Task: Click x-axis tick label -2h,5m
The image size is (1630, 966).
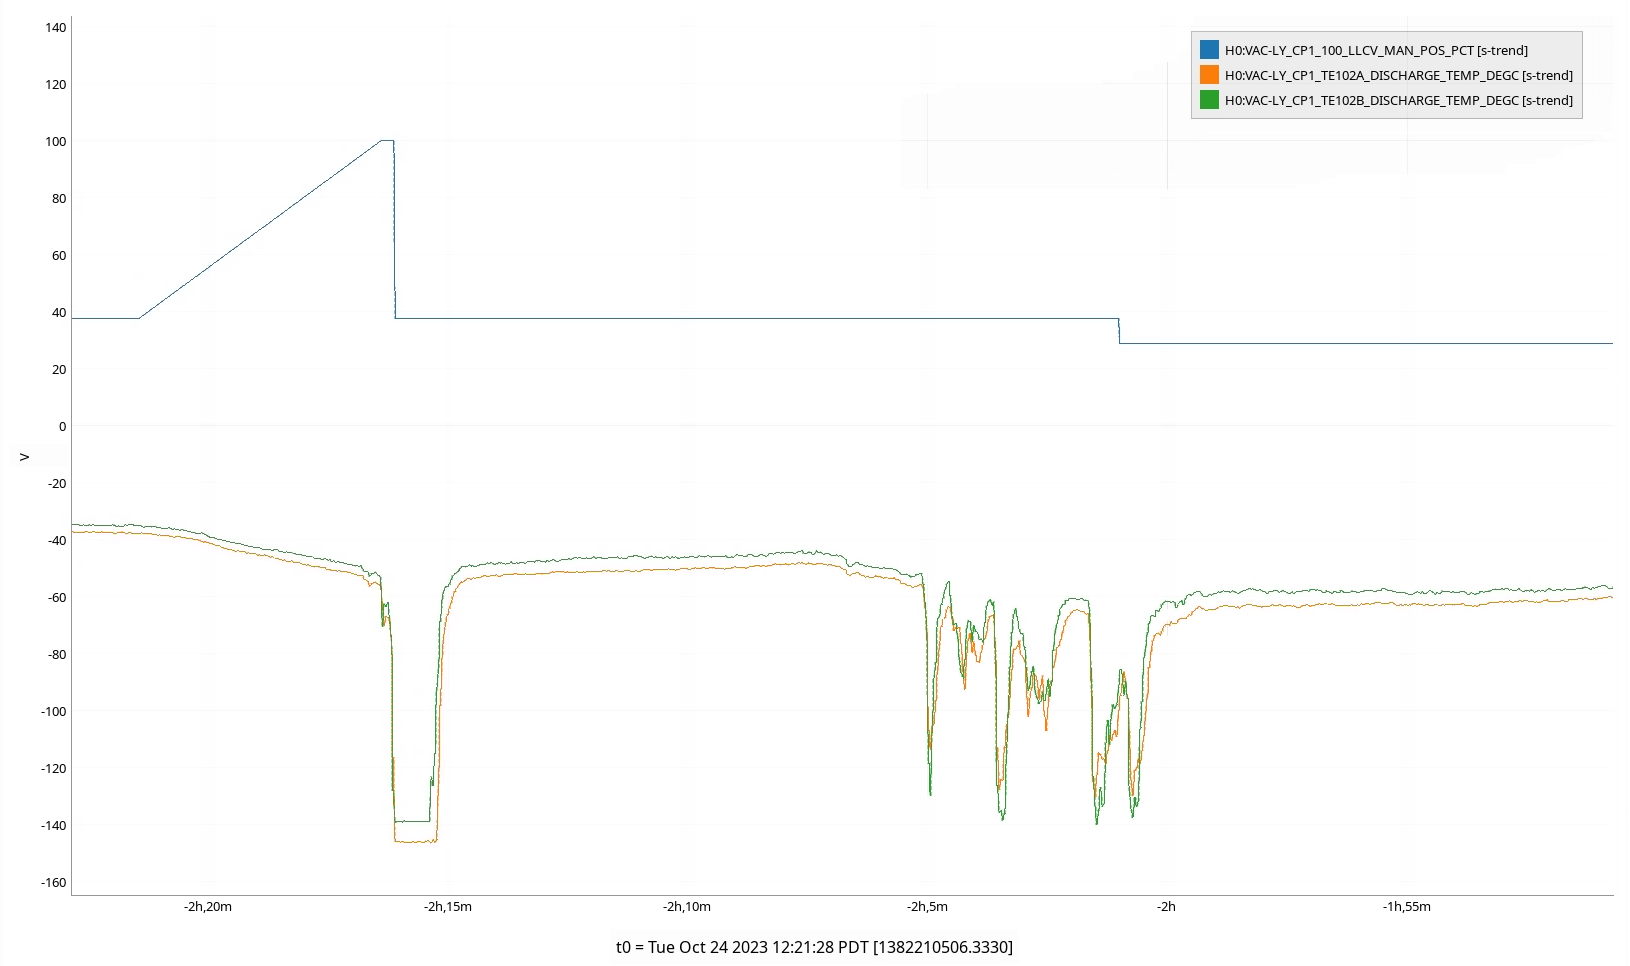Action: click(928, 907)
